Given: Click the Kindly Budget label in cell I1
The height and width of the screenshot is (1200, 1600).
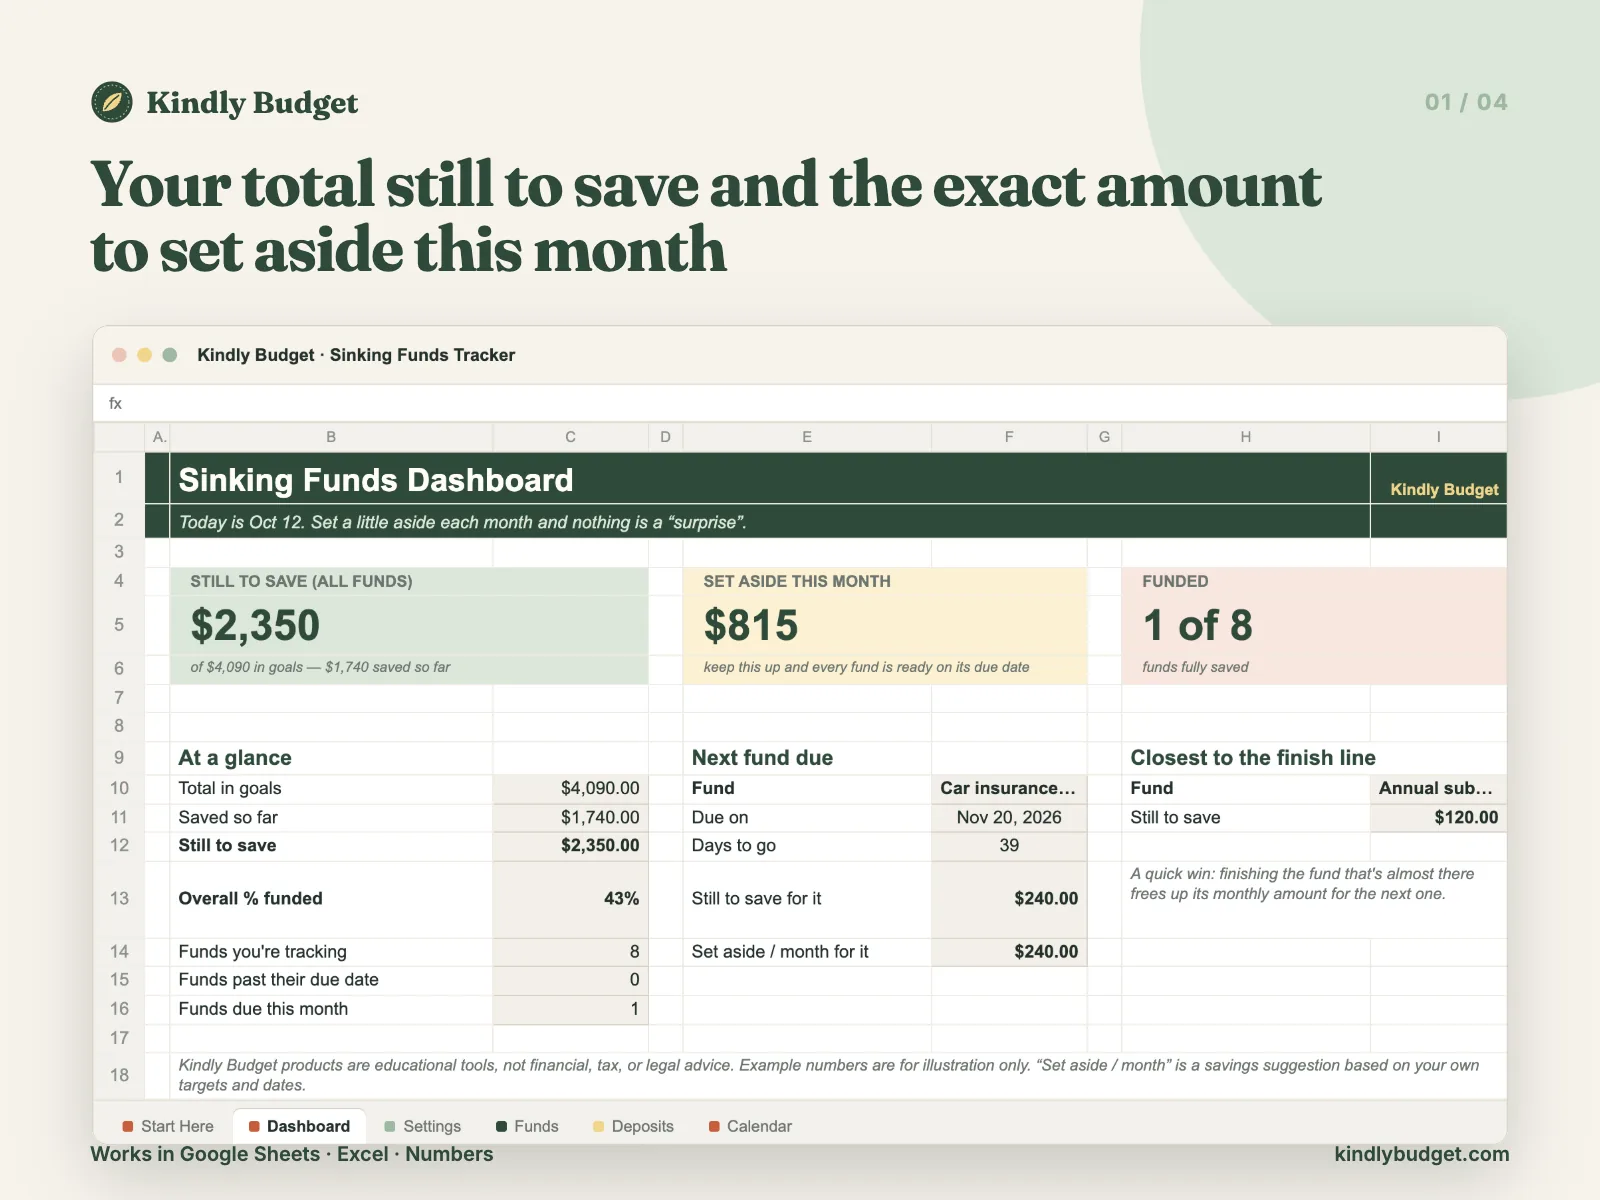Looking at the screenshot, I should [x=1444, y=489].
